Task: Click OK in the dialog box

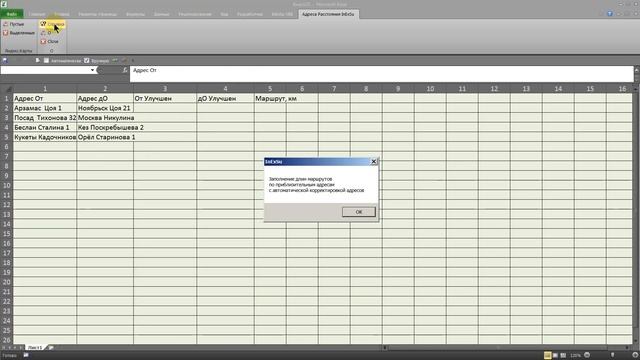Action: [358, 212]
